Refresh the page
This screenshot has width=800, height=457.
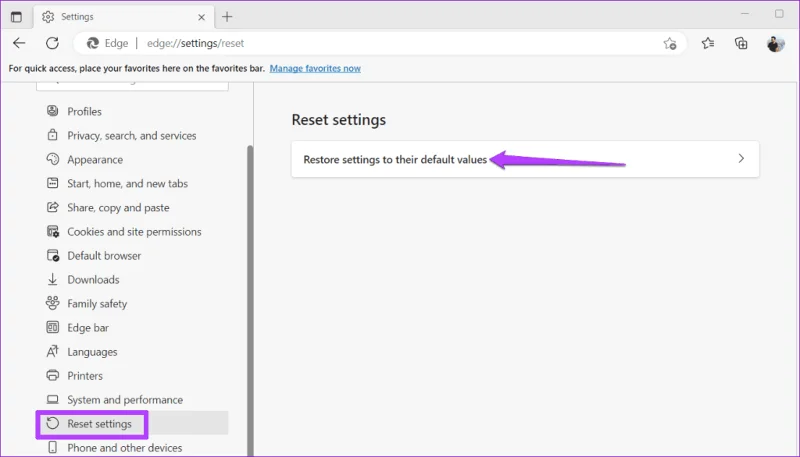coord(52,43)
